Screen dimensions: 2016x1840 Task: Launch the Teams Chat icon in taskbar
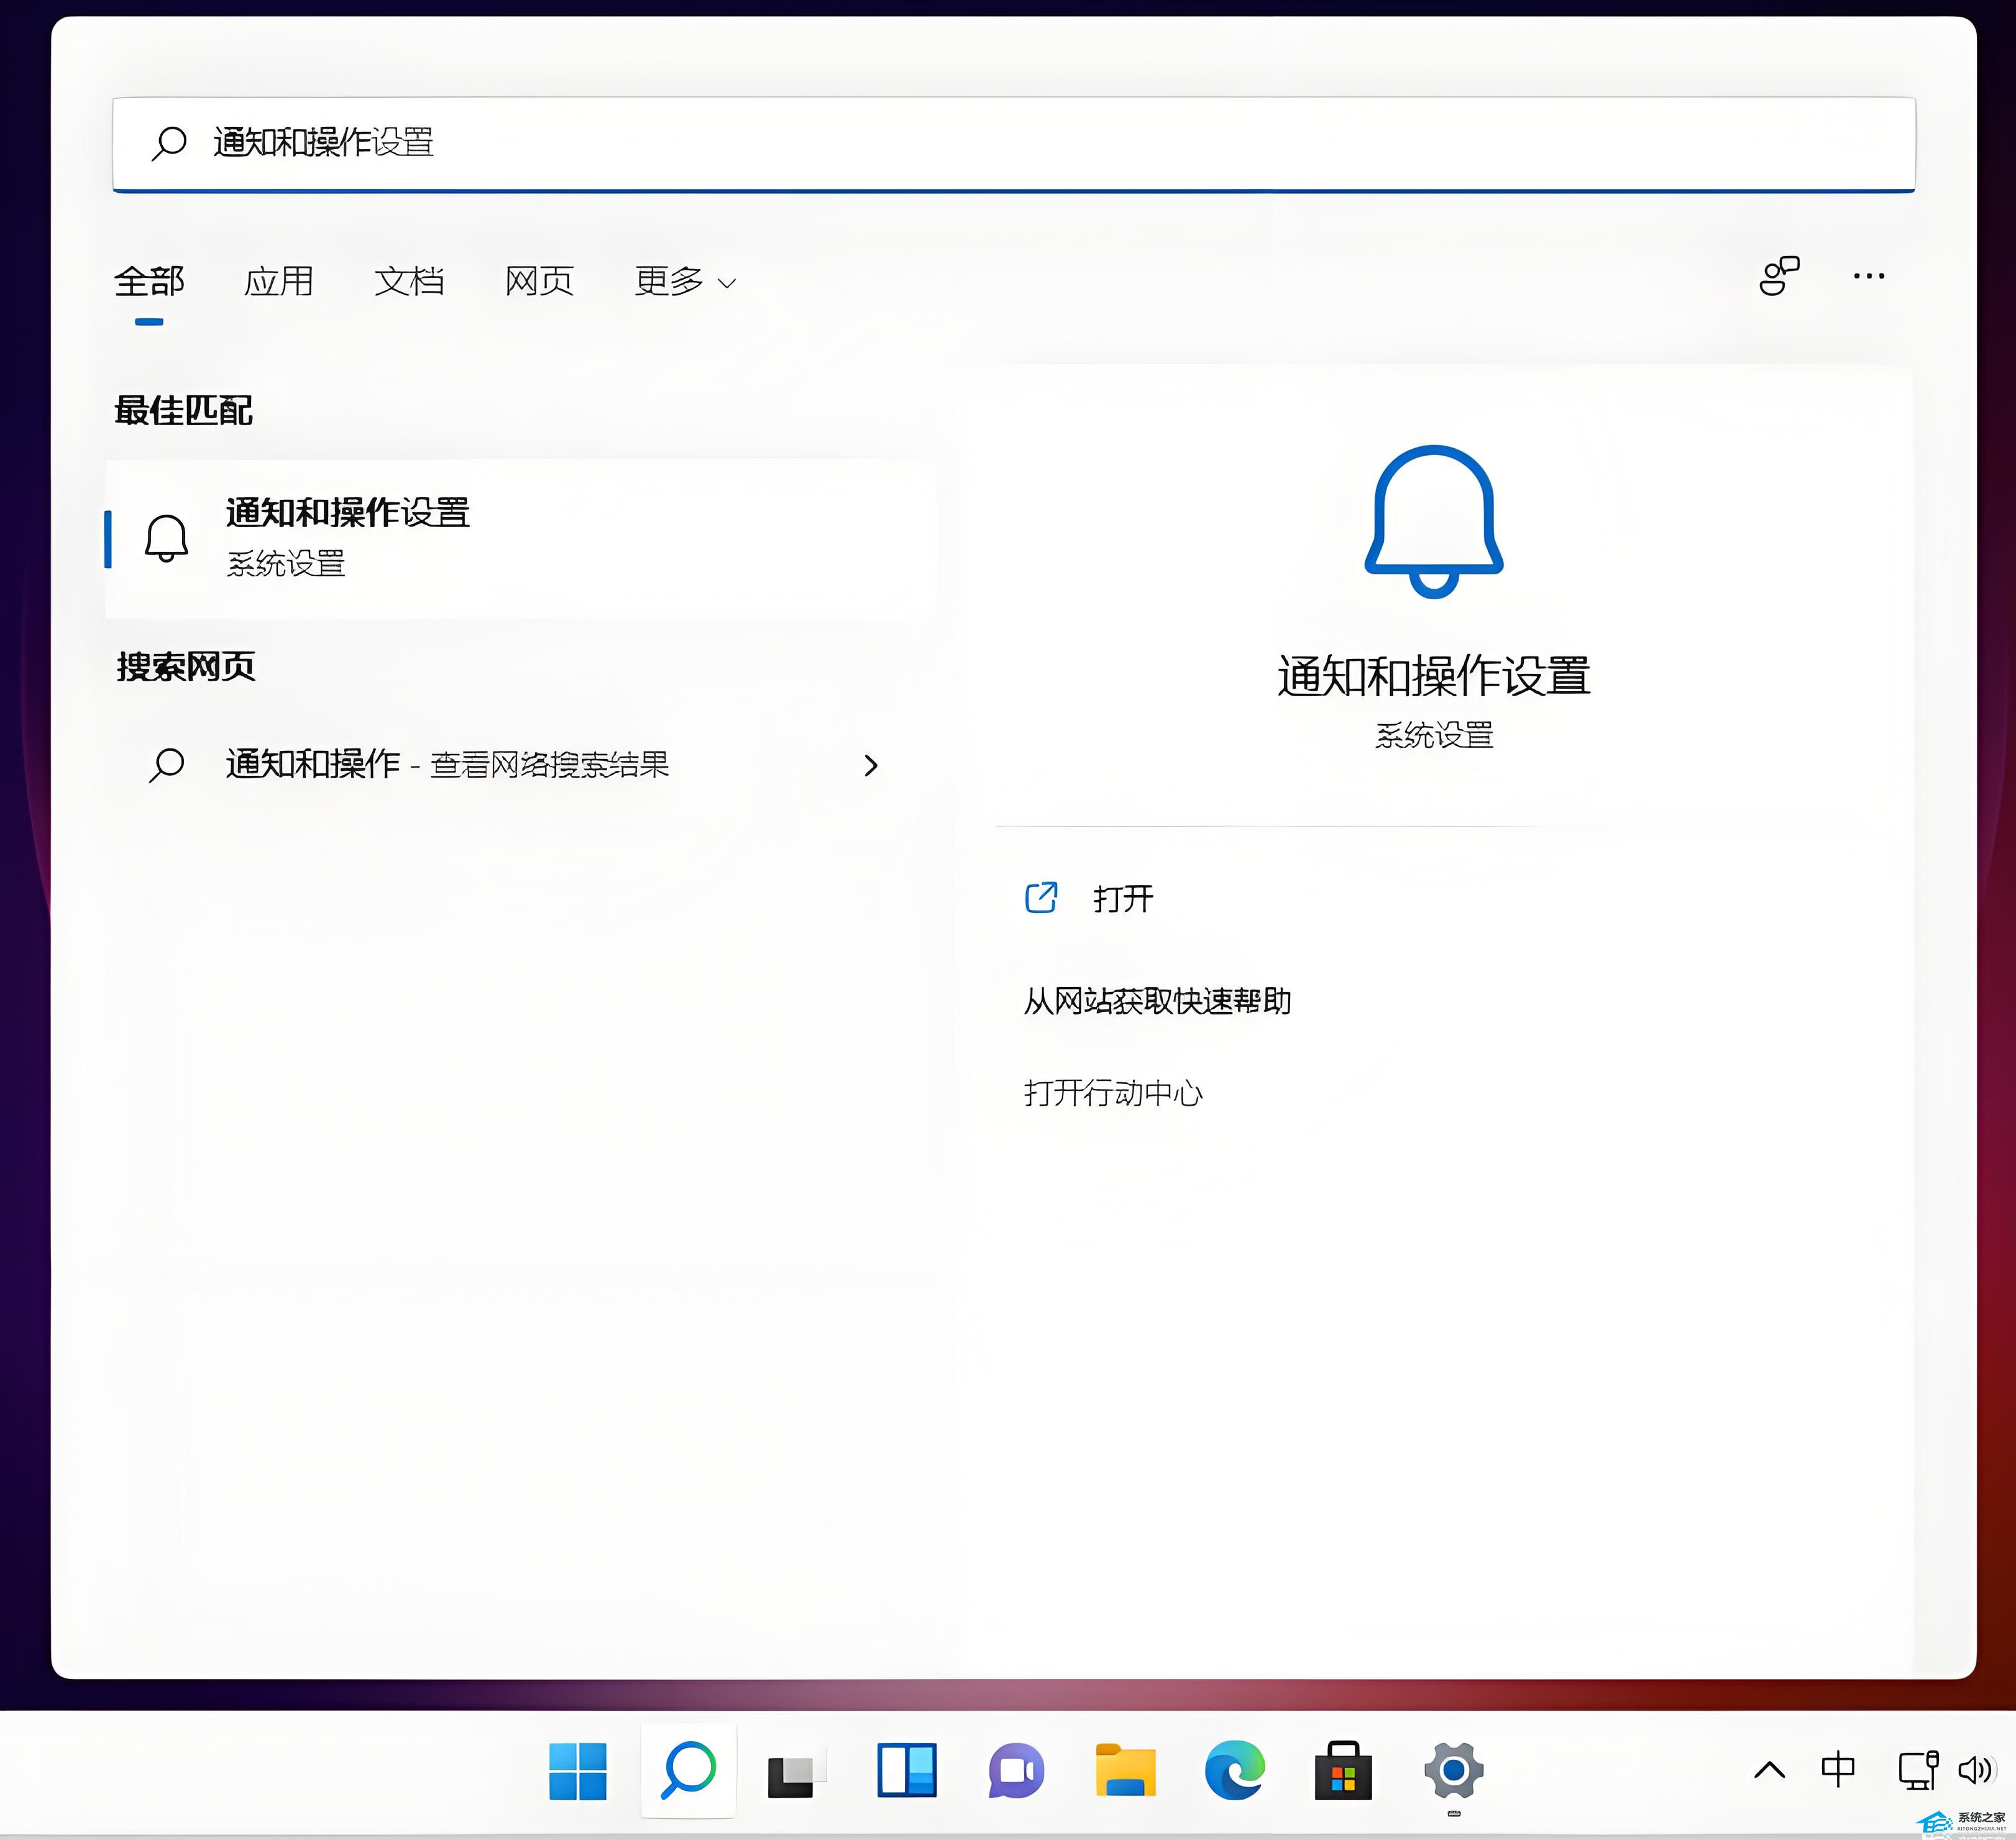(1016, 1770)
